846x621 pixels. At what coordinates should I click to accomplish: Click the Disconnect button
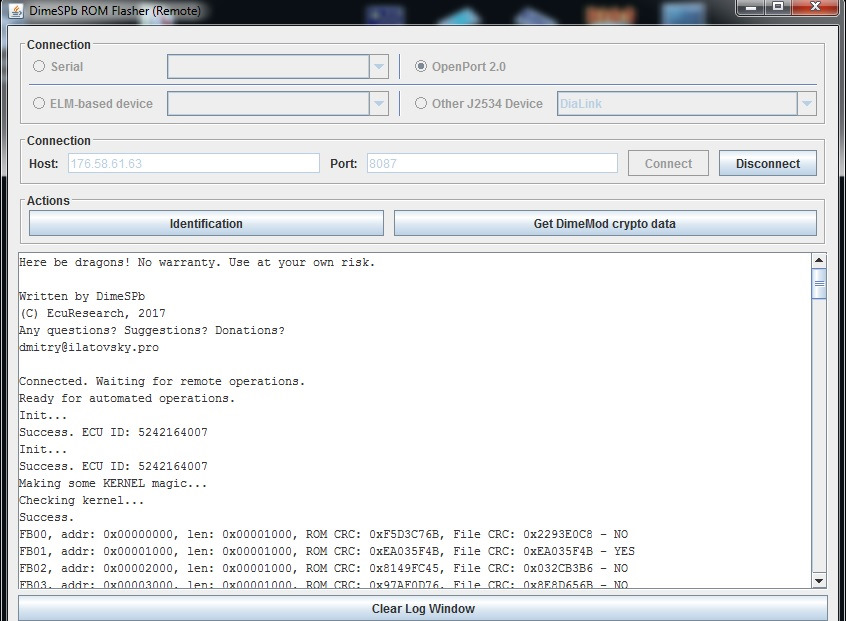(768, 163)
